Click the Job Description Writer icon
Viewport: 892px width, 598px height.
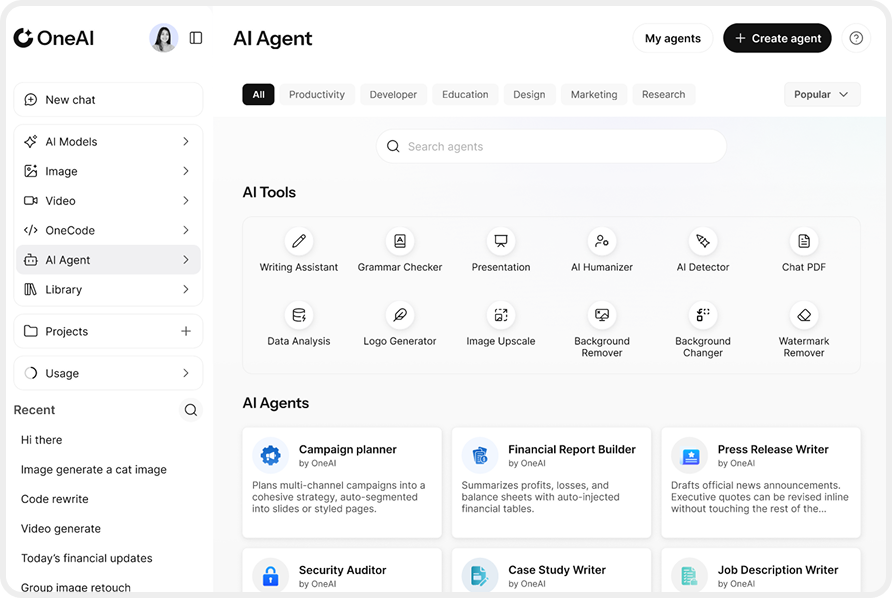[x=689, y=576]
